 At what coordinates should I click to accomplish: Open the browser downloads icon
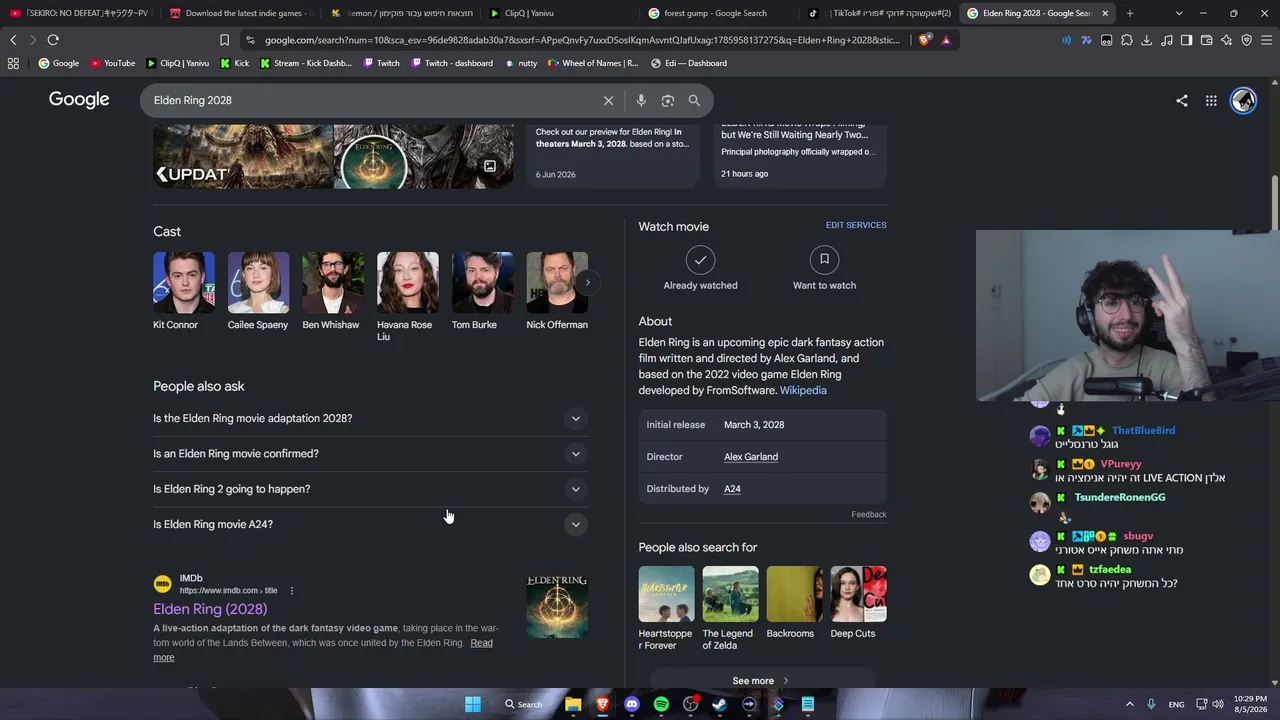(1147, 40)
